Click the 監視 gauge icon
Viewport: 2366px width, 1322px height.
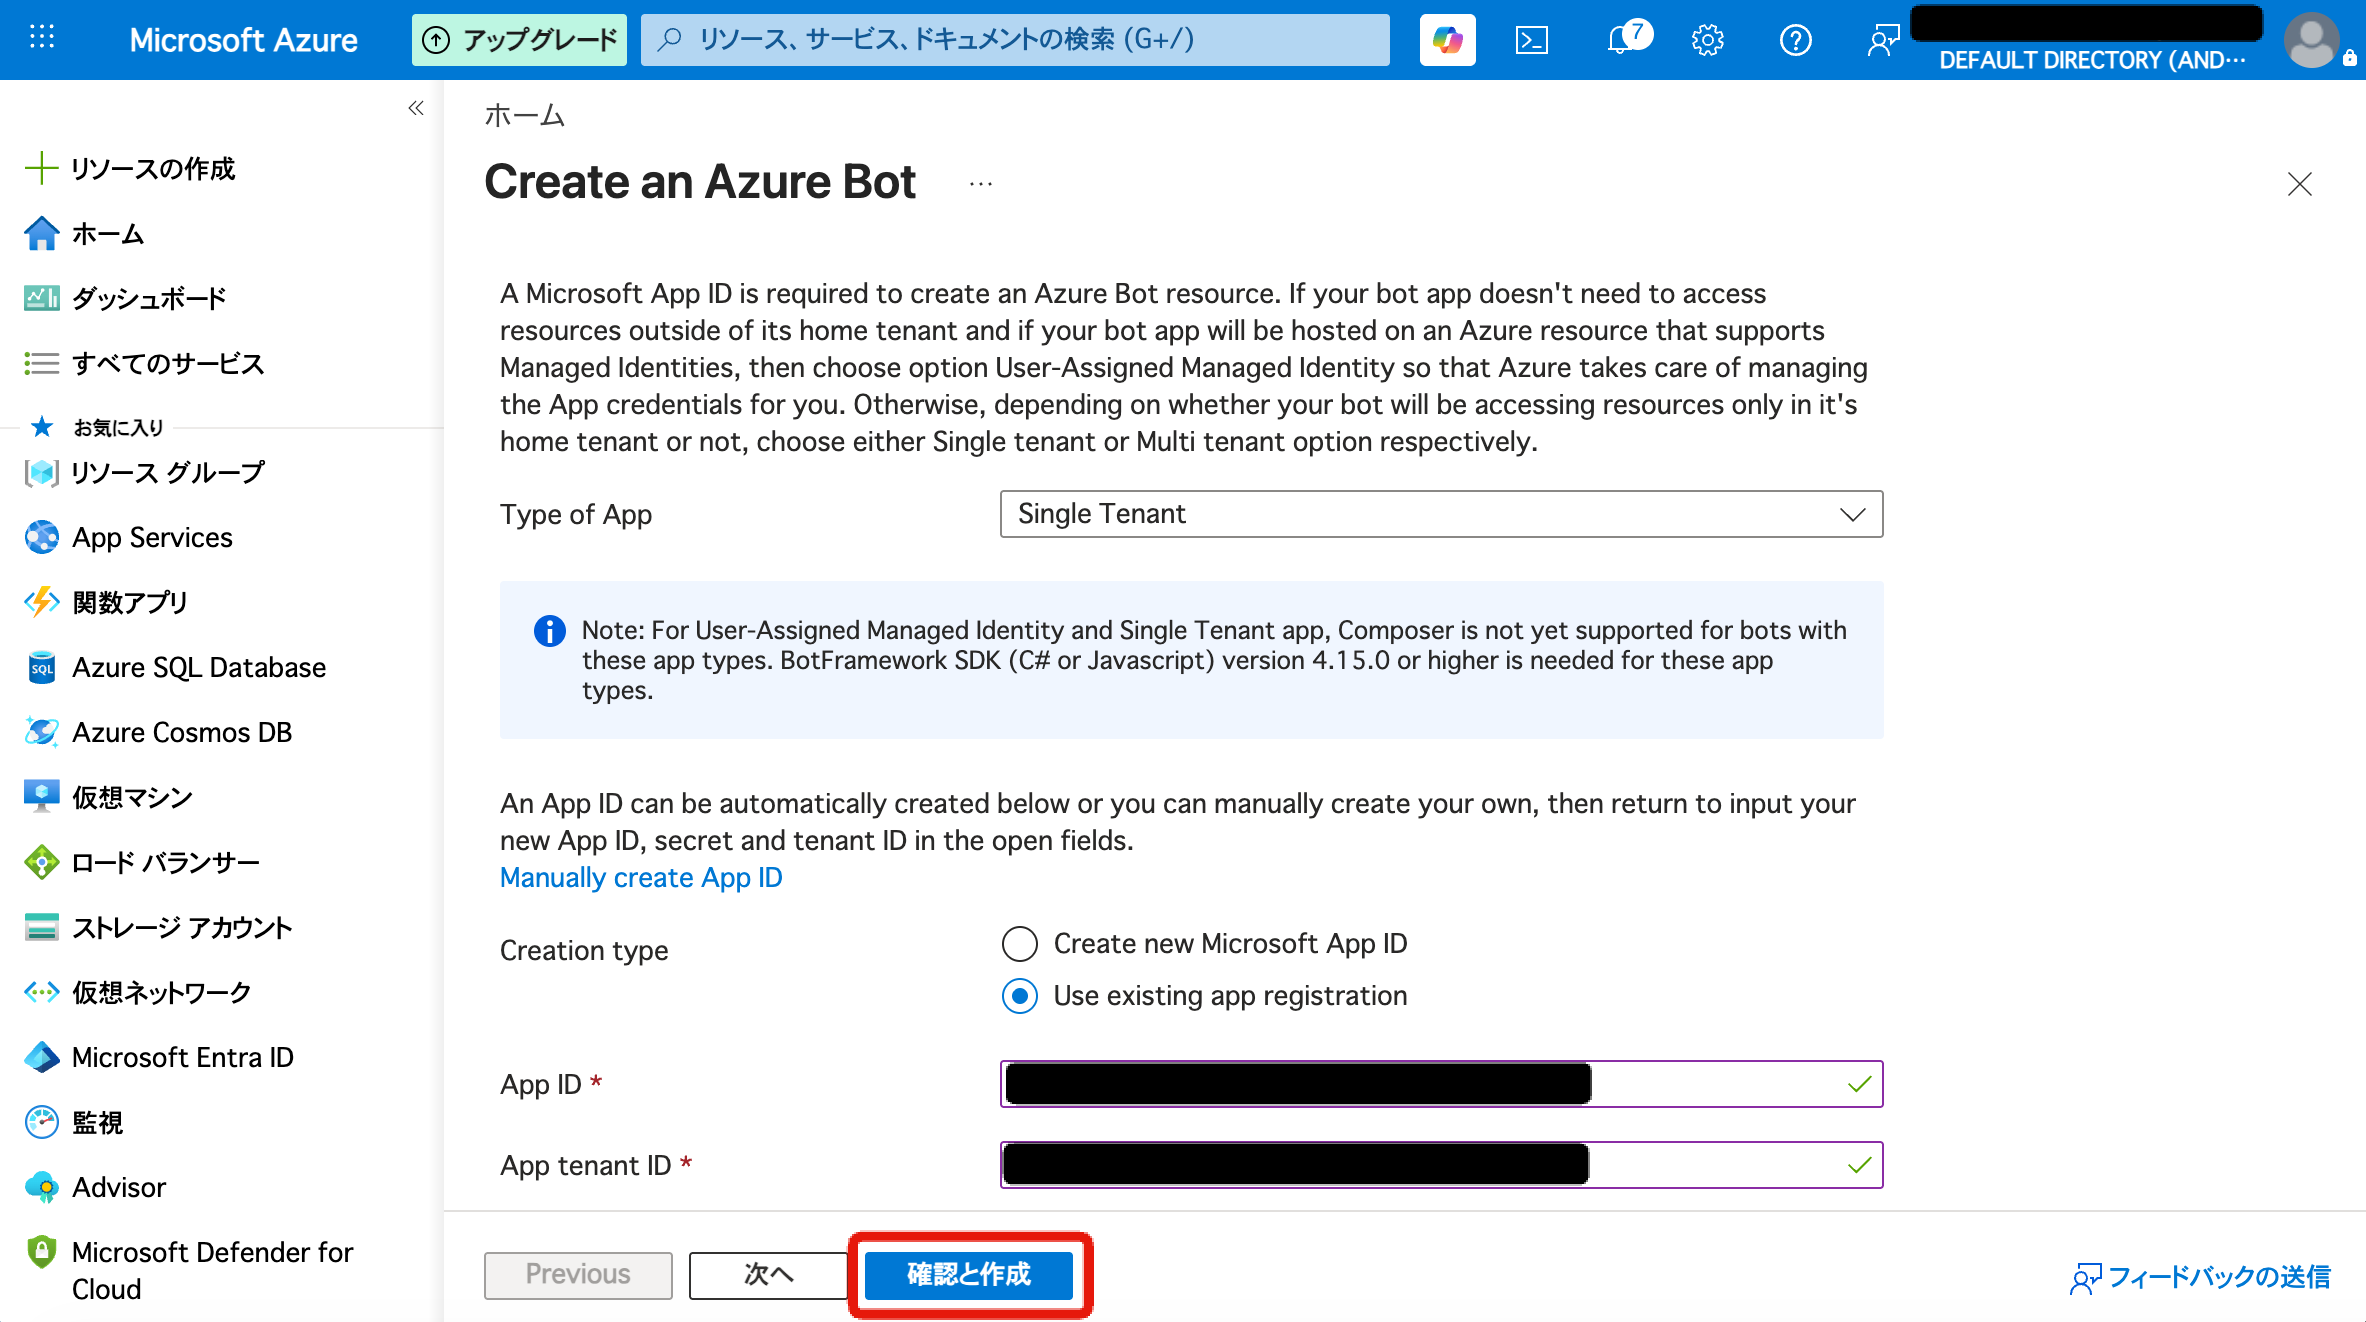(x=41, y=1122)
